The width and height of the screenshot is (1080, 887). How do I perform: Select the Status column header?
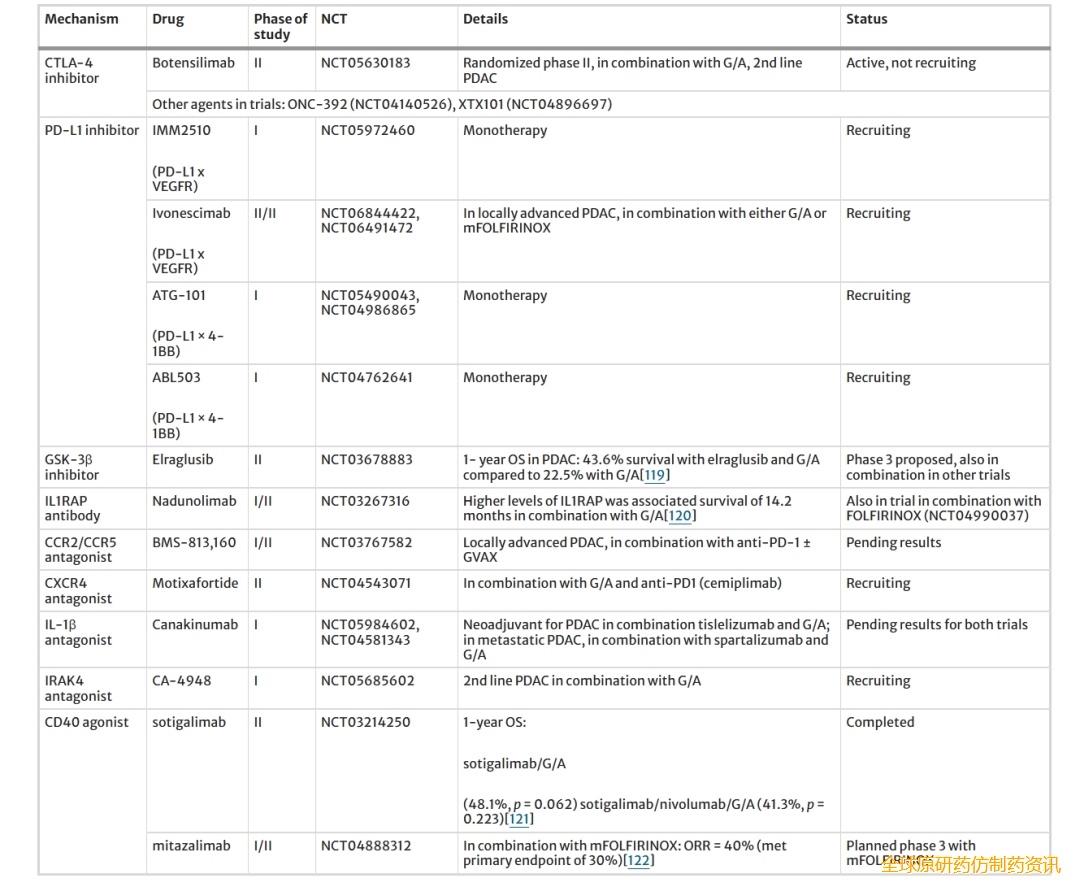click(866, 19)
